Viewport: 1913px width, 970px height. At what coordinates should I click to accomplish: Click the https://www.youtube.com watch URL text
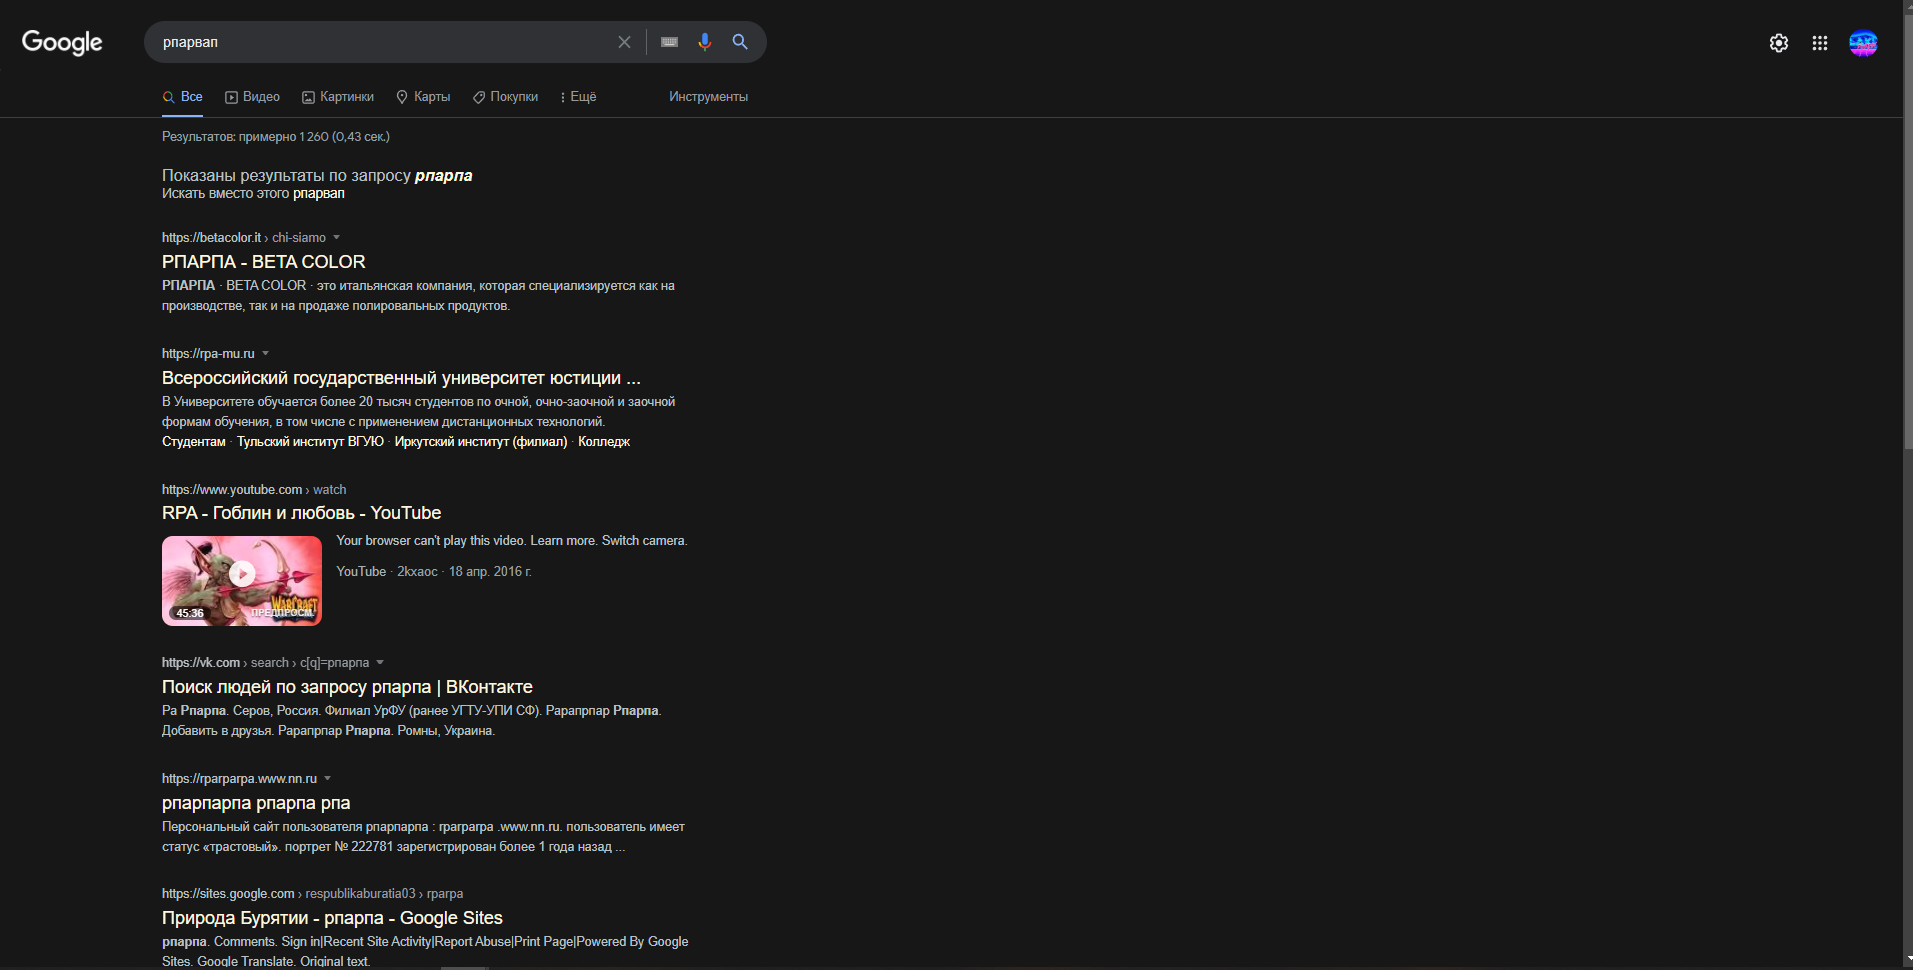pos(254,490)
